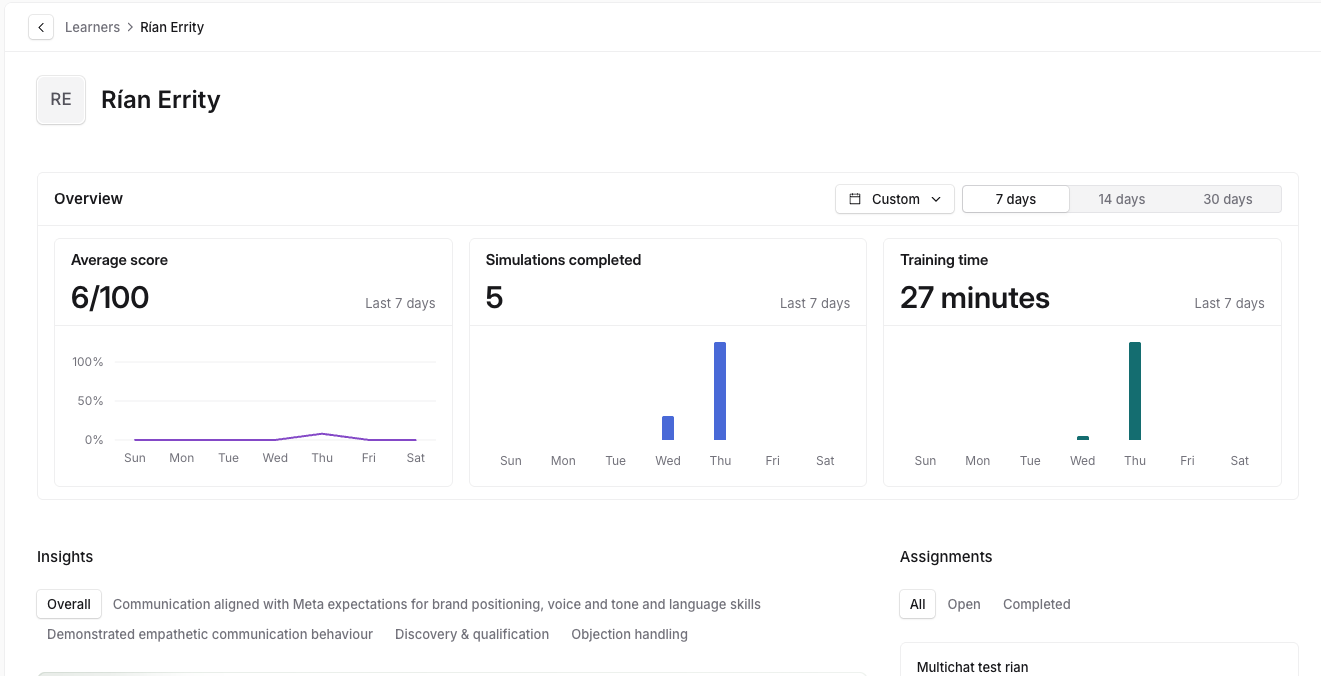The image size is (1321, 676).
Task: Click Thursday bar in Simulations completed chart
Action: [x=720, y=391]
